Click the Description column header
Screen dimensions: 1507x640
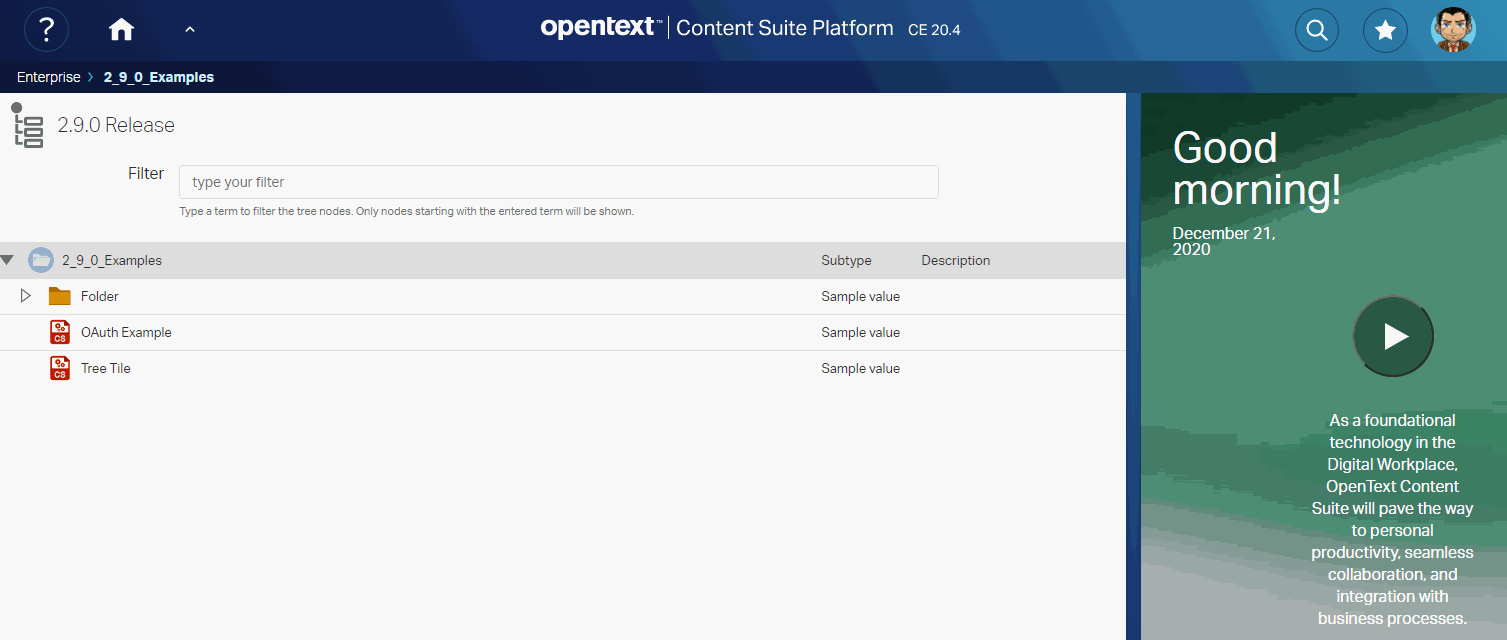(955, 260)
